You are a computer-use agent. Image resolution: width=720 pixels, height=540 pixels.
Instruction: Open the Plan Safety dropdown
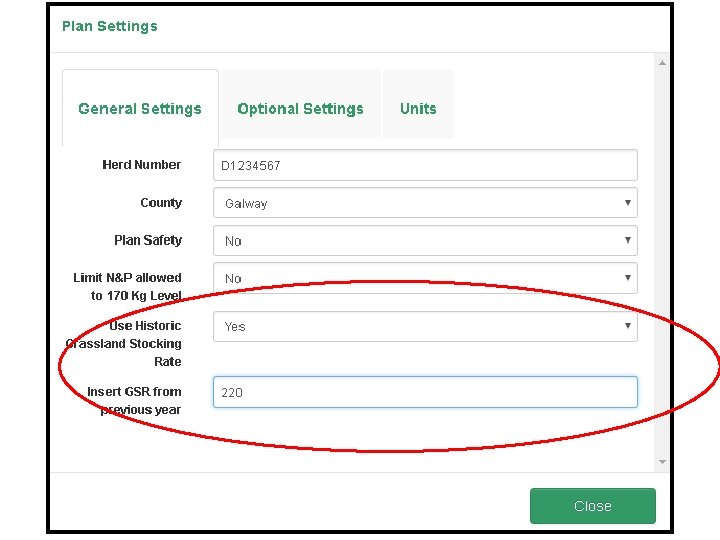pyautogui.click(x=425, y=241)
